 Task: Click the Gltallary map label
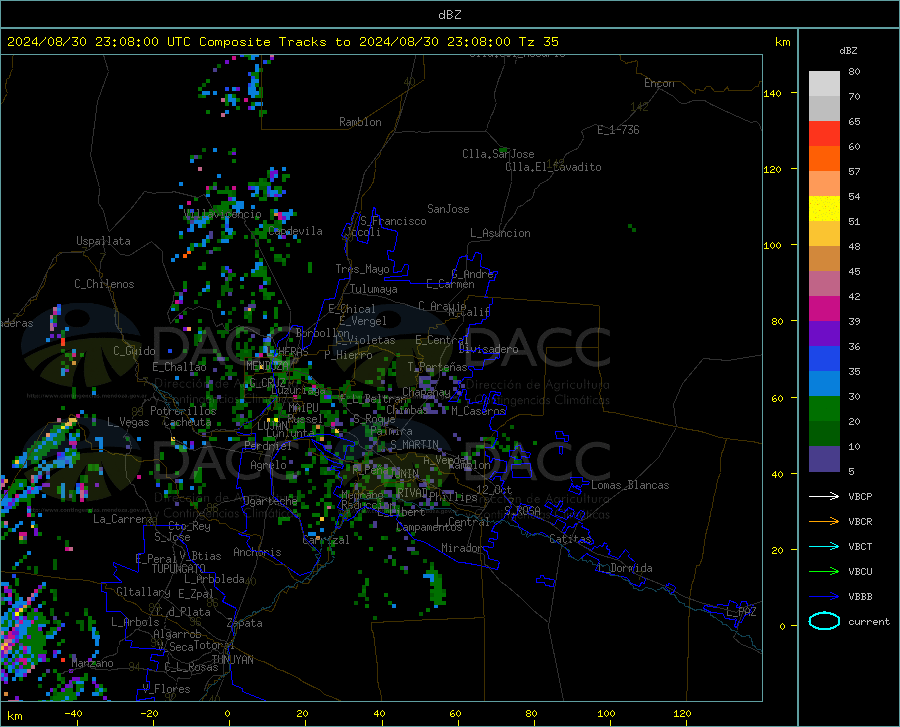tap(143, 592)
